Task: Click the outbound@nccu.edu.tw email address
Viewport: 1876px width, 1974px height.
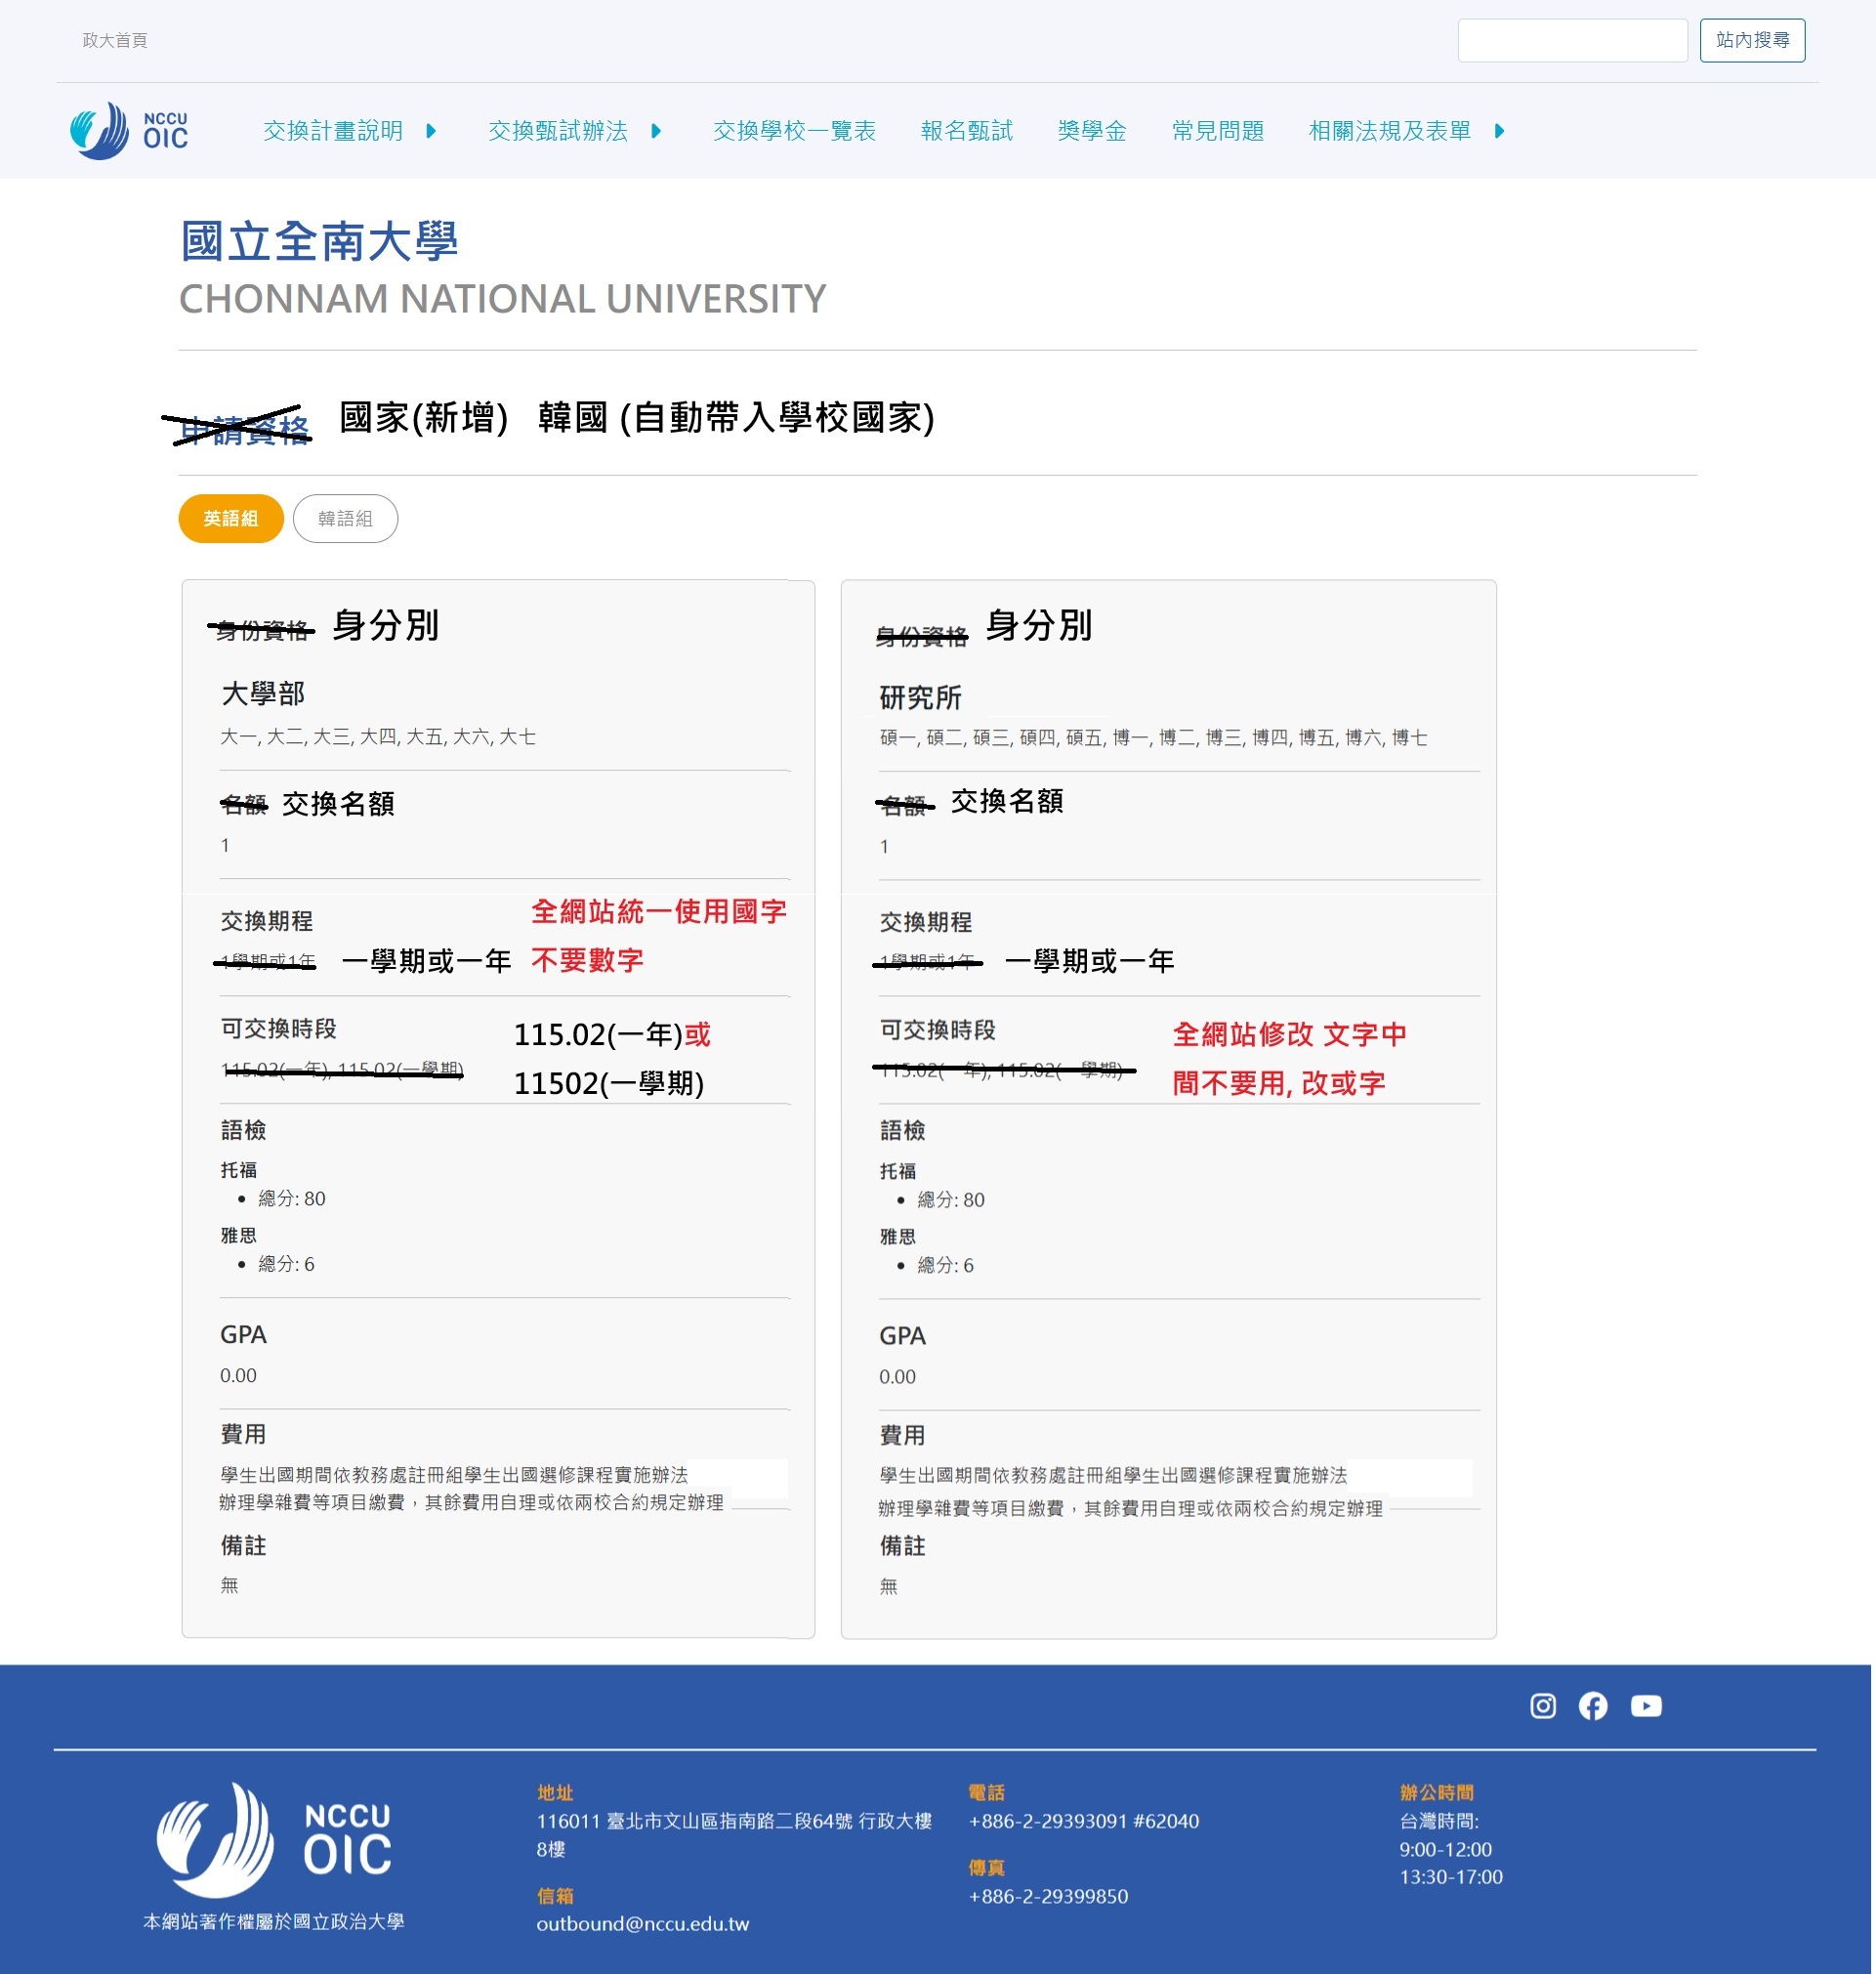Action: (643, 1924)
